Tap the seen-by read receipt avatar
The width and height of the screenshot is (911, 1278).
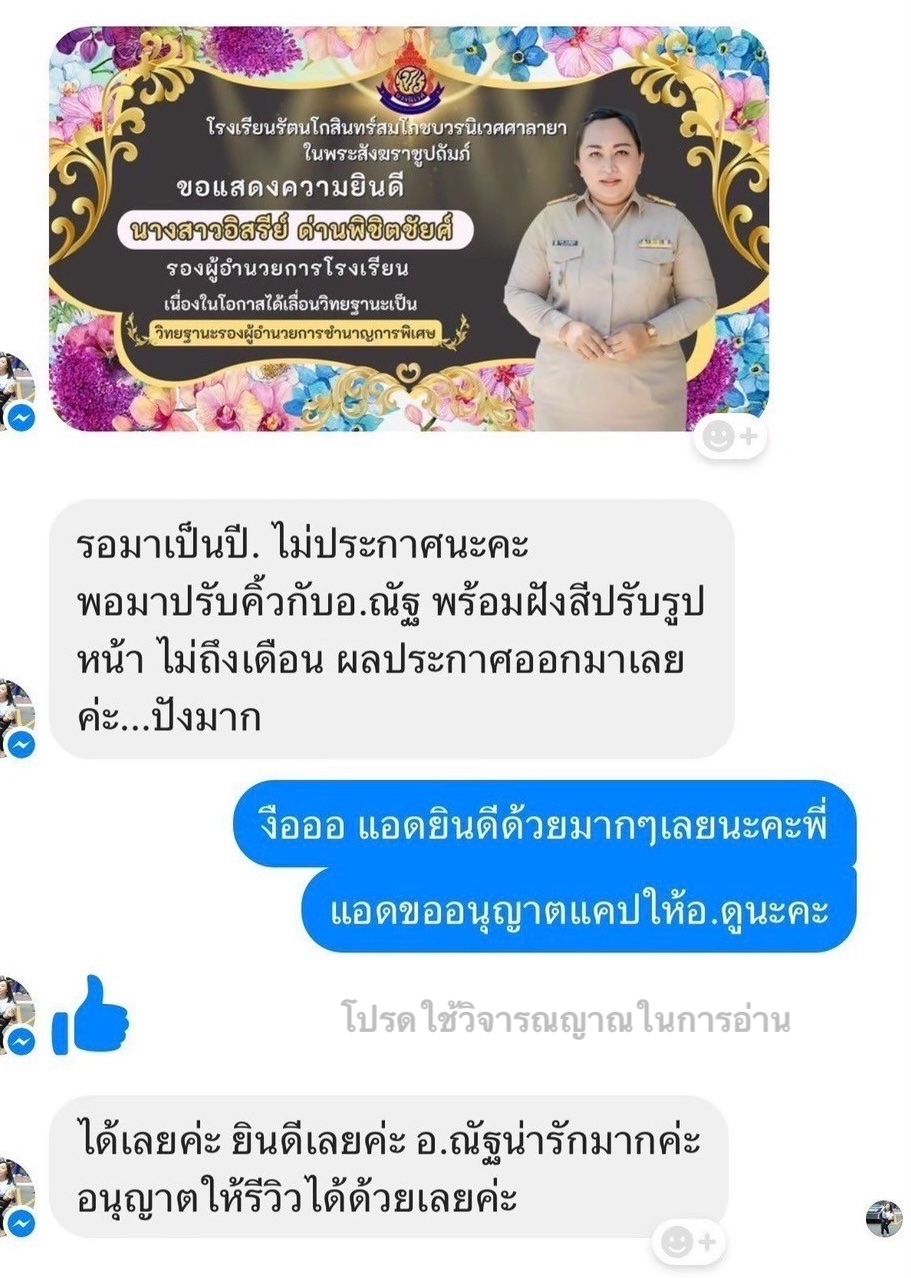(x=883, y=1218)
